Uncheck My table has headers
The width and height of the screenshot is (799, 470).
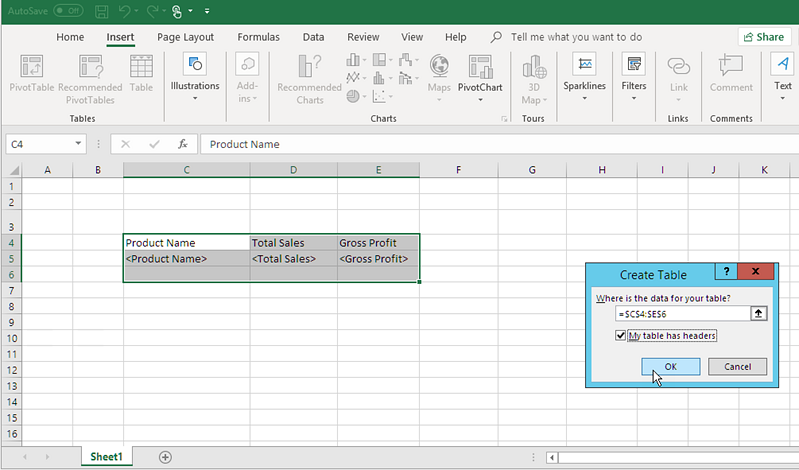click(622, 336)
